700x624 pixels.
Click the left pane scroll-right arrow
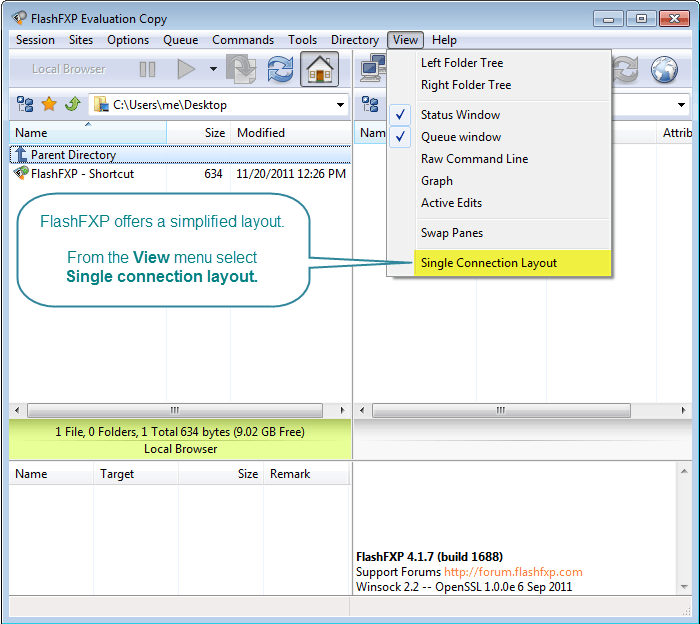point(342,410)
